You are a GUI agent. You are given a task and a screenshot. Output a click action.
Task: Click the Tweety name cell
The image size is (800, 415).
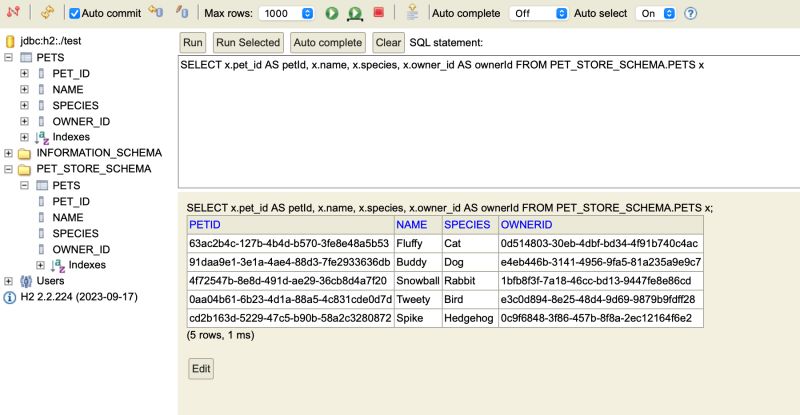418,300
